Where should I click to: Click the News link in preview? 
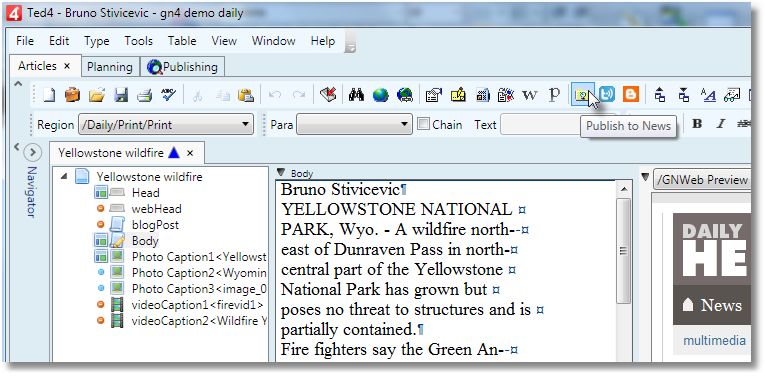click(721, 305)
